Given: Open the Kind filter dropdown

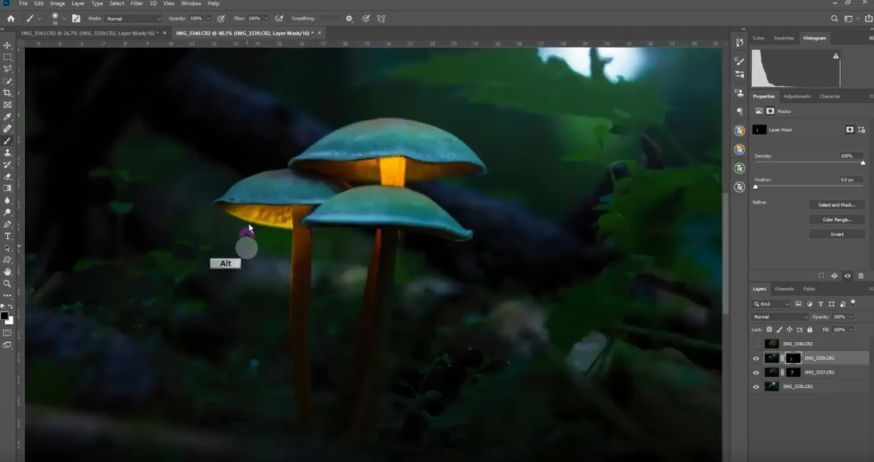Looking at the screenshot, I should (x=771, y=304).
